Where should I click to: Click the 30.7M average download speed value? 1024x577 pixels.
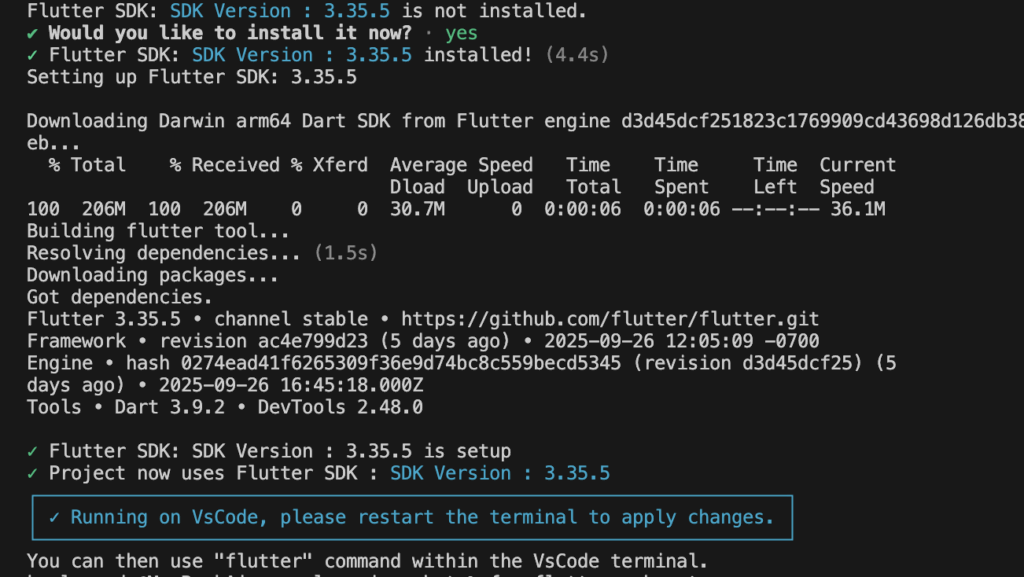click(417, 209)
